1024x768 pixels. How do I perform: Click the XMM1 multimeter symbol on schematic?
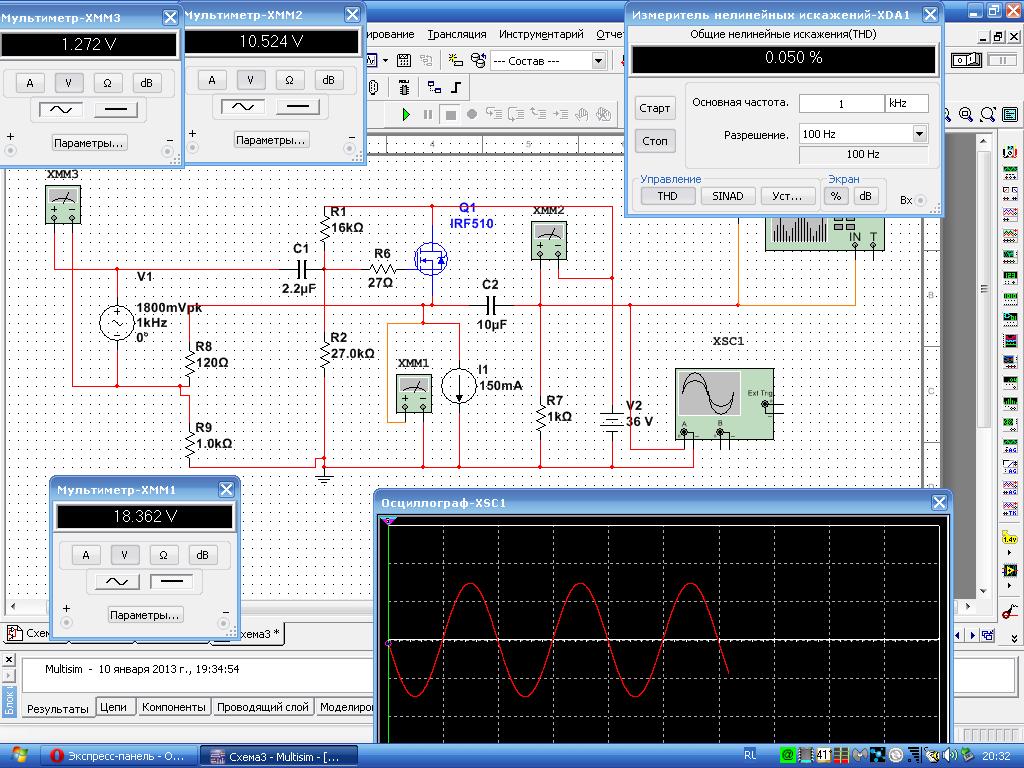pos(414,393)
